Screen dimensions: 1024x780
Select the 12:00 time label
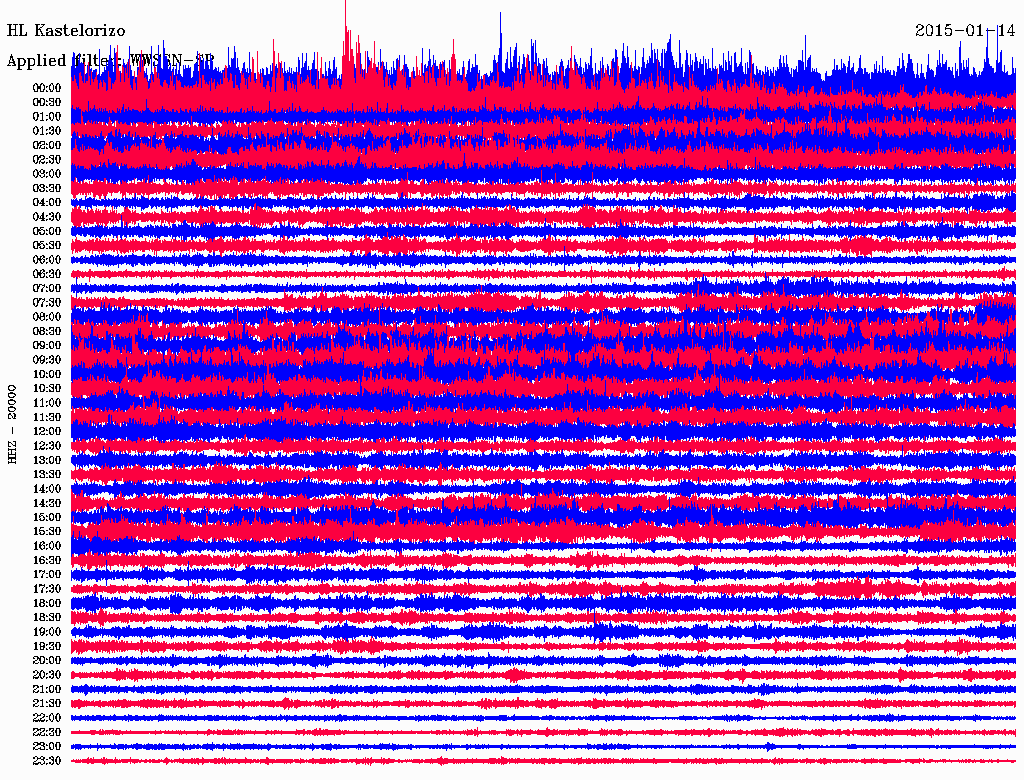point(47,432)
